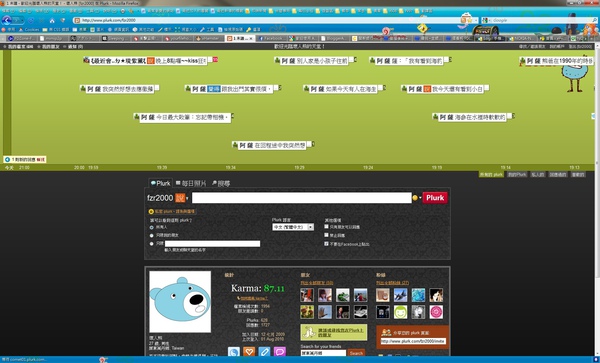
Task: Tick the only-friends-can-reply checkbox
Action: click(x=326, y=227)
